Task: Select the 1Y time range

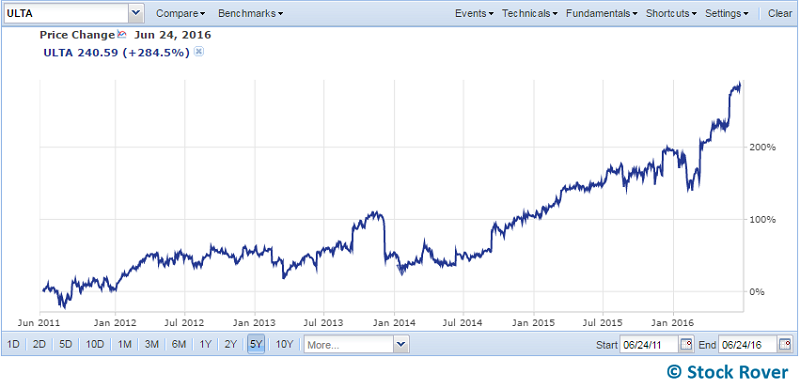Action: coord(205,345)
